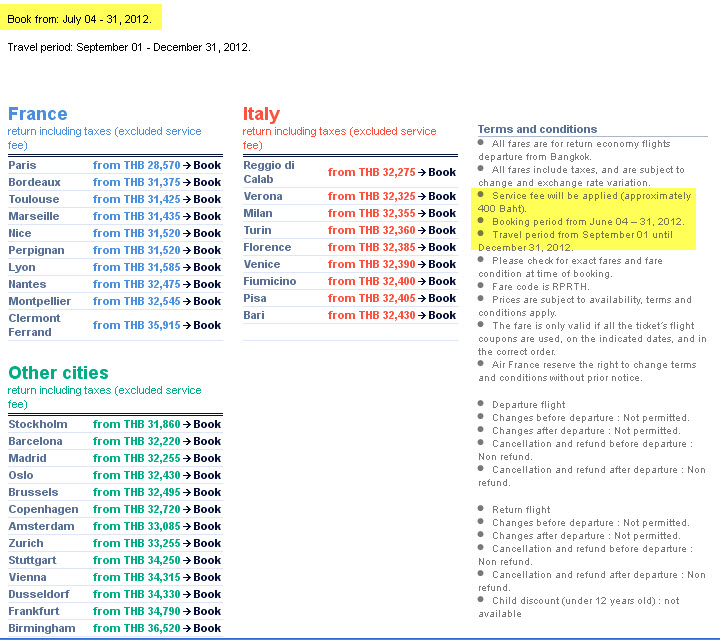Click the 'Fare code is RPRTH' term

(540, 286)
